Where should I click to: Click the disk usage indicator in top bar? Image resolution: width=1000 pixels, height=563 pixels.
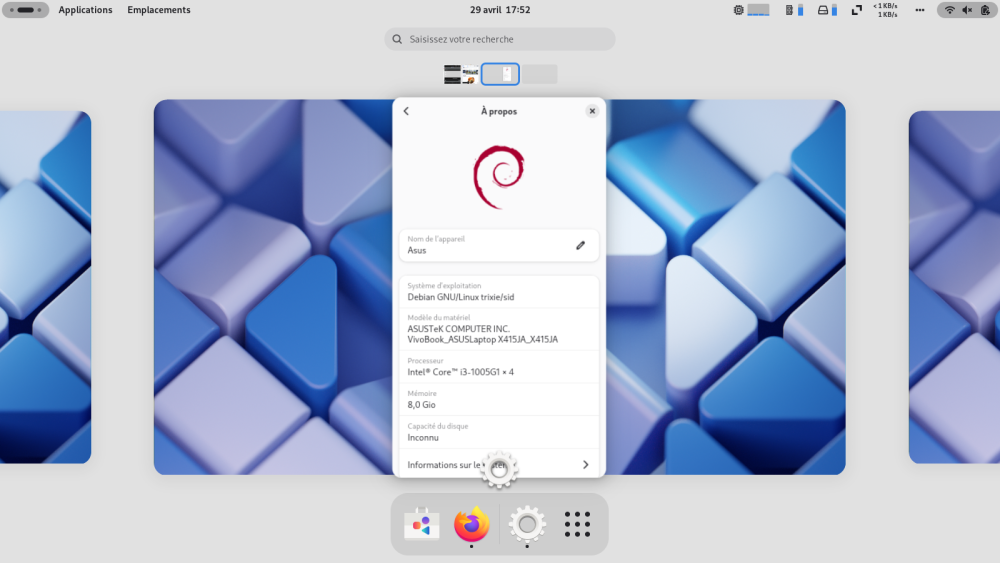coord(827,10)
